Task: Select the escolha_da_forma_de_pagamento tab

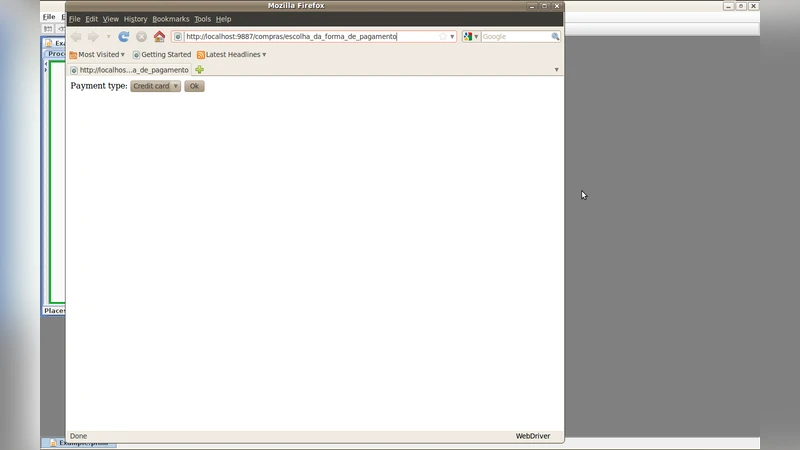Action: tap(129, 70)
